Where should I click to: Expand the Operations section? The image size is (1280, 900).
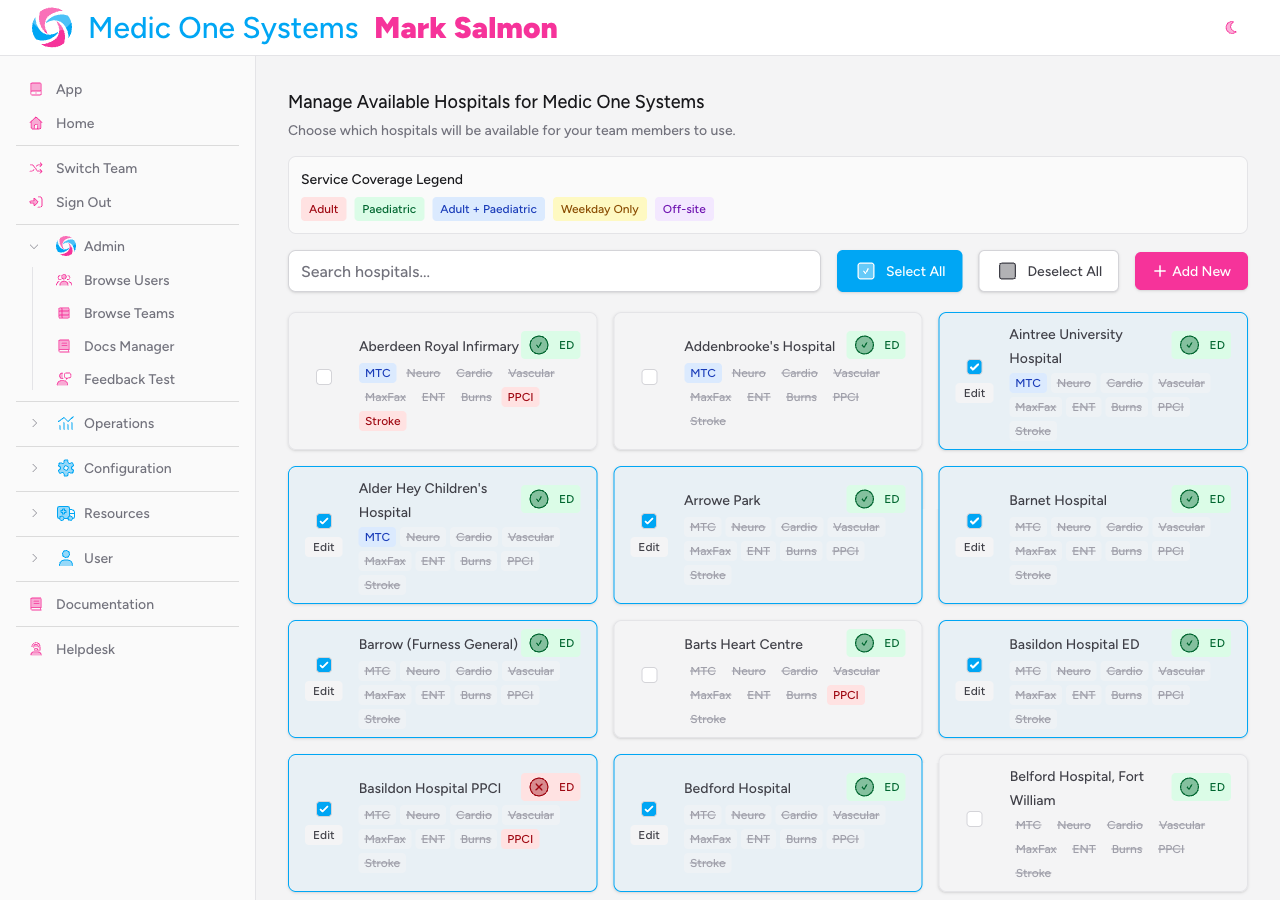tap(35, 423)
